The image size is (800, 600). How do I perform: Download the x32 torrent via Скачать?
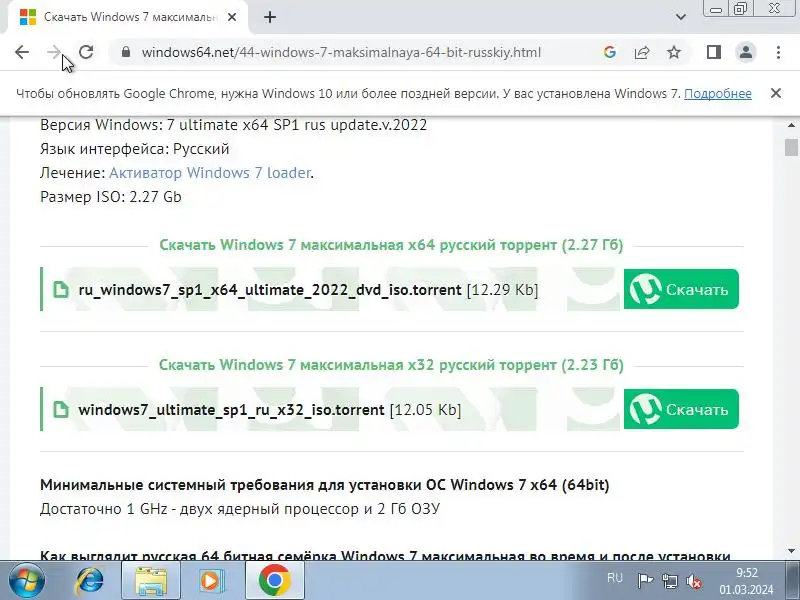(681, 409)
